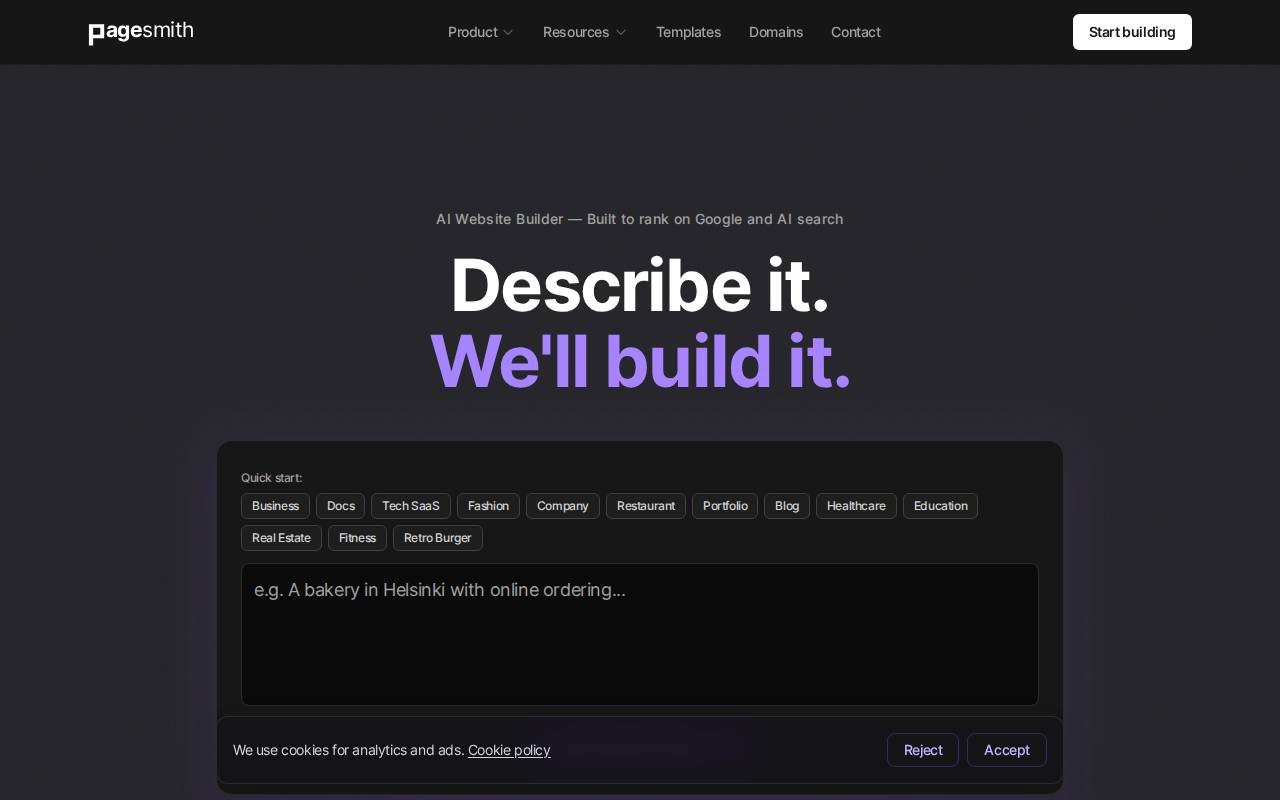Screen dimensions: 1280x800
Task: Select the Fashion quick start chip
Action: pyautogui.click(x=488, y=506)
